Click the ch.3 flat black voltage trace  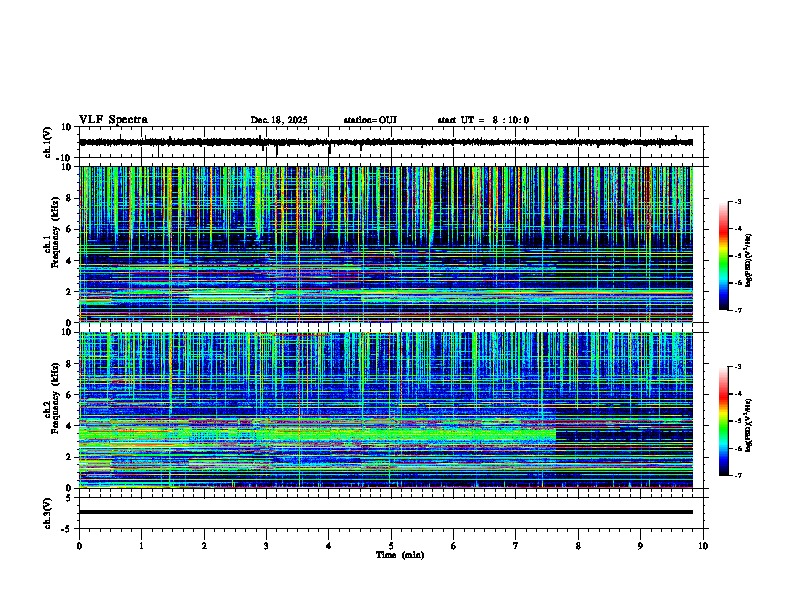tap(386, 512)
